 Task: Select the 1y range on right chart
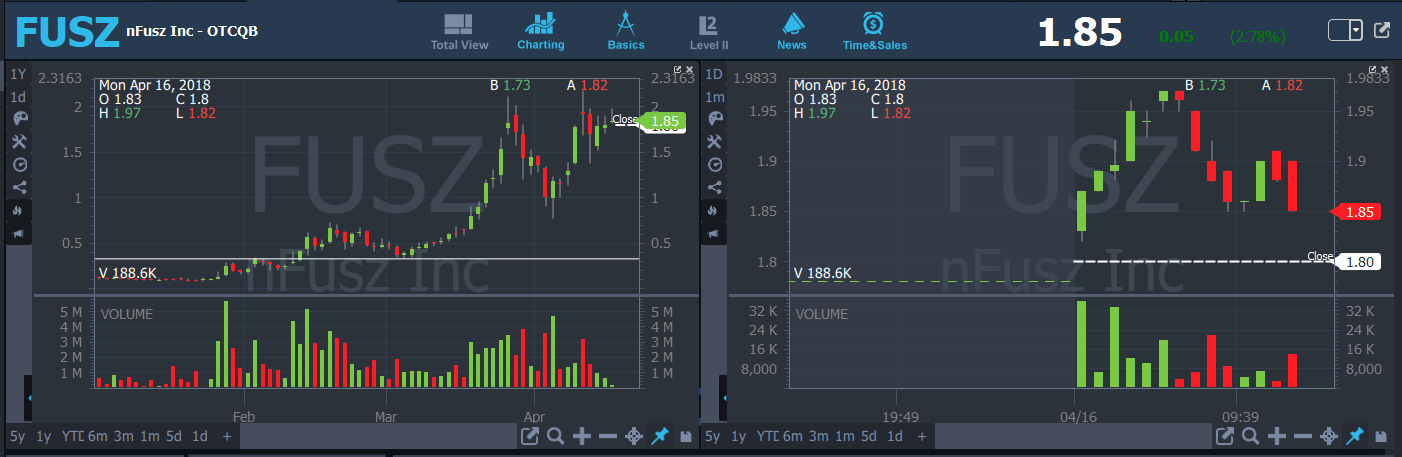click(738, 436)
